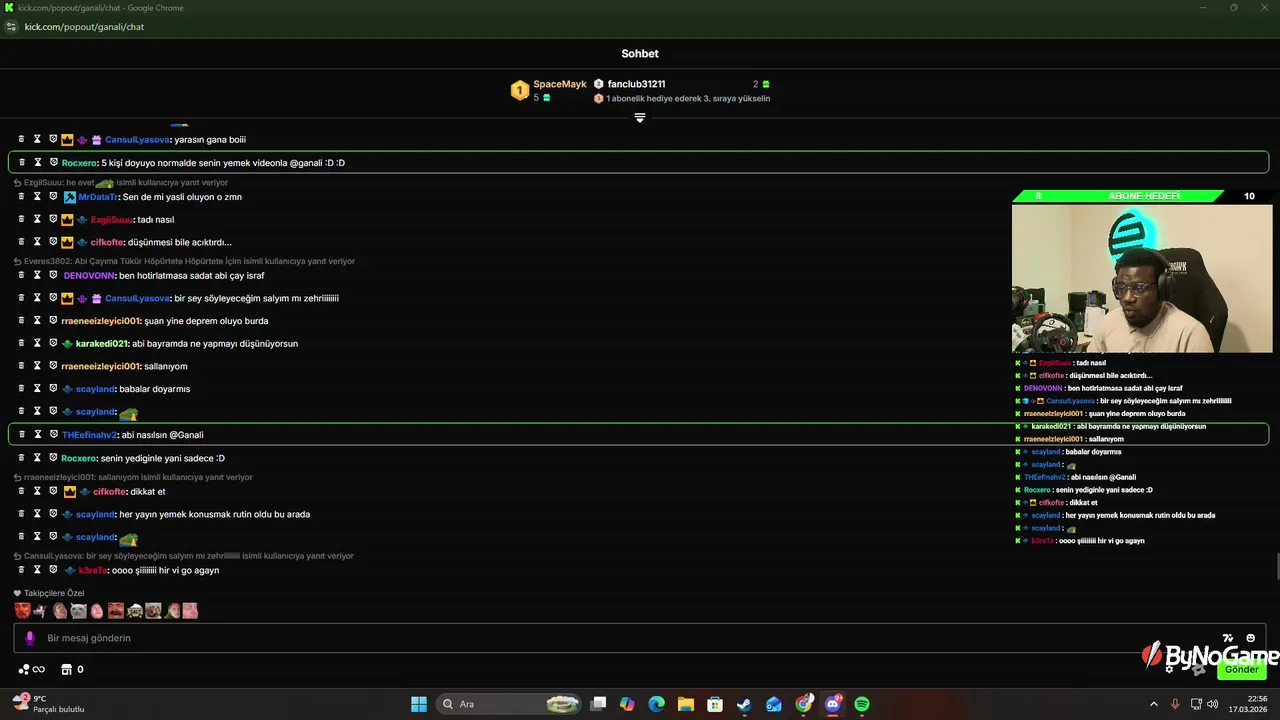Open the channel shop icon showing 0
Image resolution: width=1280 pixels, height=720 pixels.
(72, 669)
